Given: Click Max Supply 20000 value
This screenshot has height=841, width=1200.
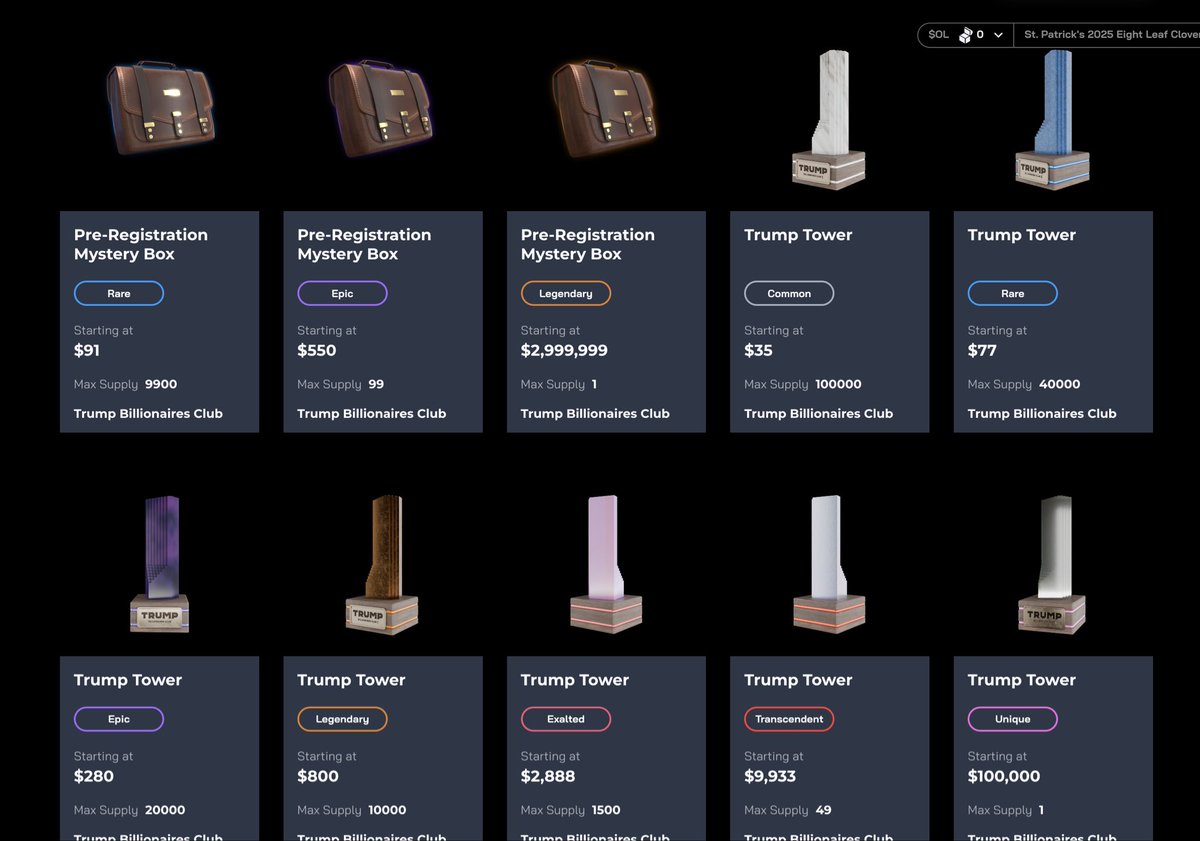Looking at the screenshot, I should (165, 810).
